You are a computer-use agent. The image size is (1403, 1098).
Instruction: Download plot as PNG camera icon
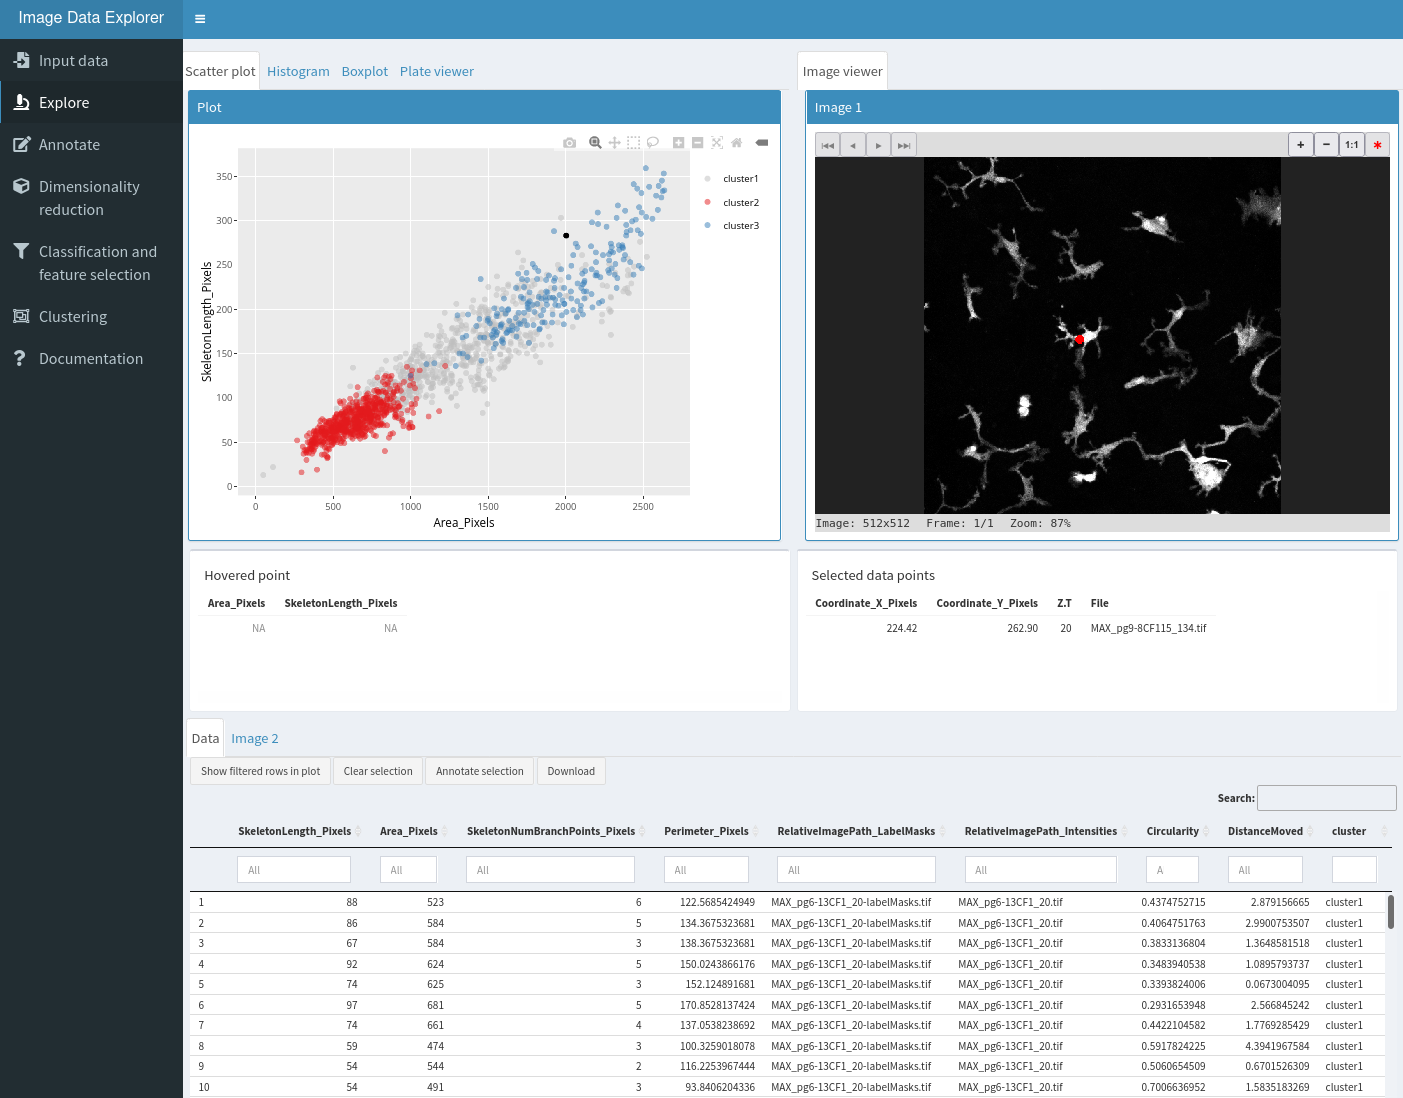pos(570,143)
